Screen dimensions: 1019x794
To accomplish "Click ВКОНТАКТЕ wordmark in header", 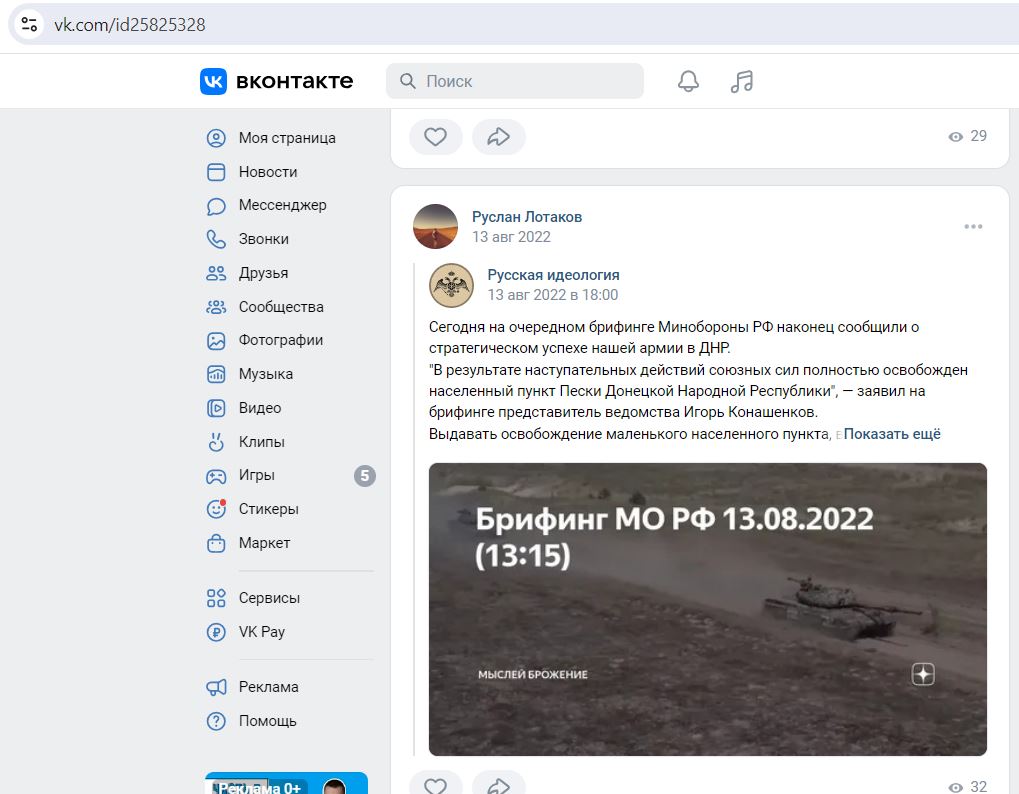I will coord(294,81).
